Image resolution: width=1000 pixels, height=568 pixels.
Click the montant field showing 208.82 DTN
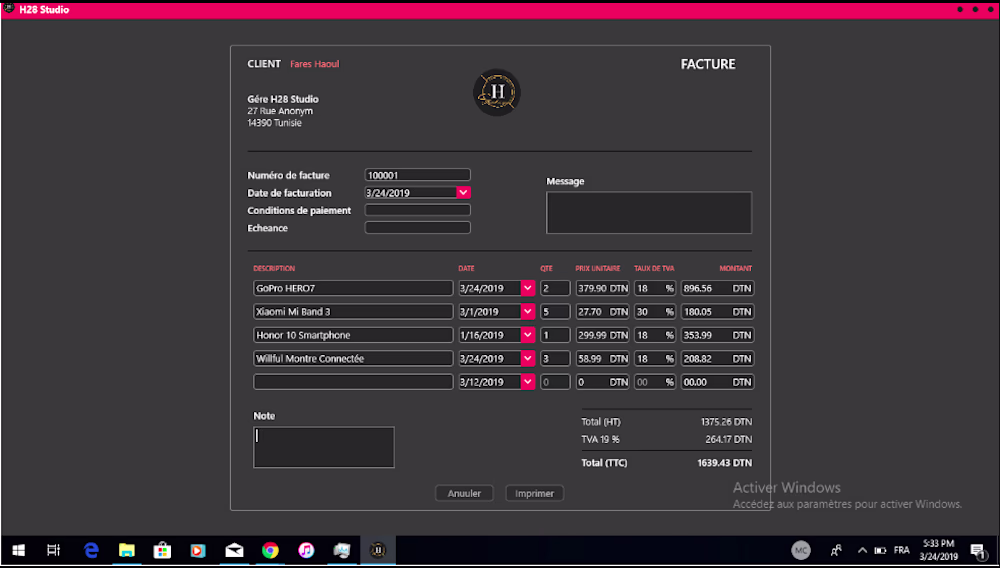coord(717,358)
